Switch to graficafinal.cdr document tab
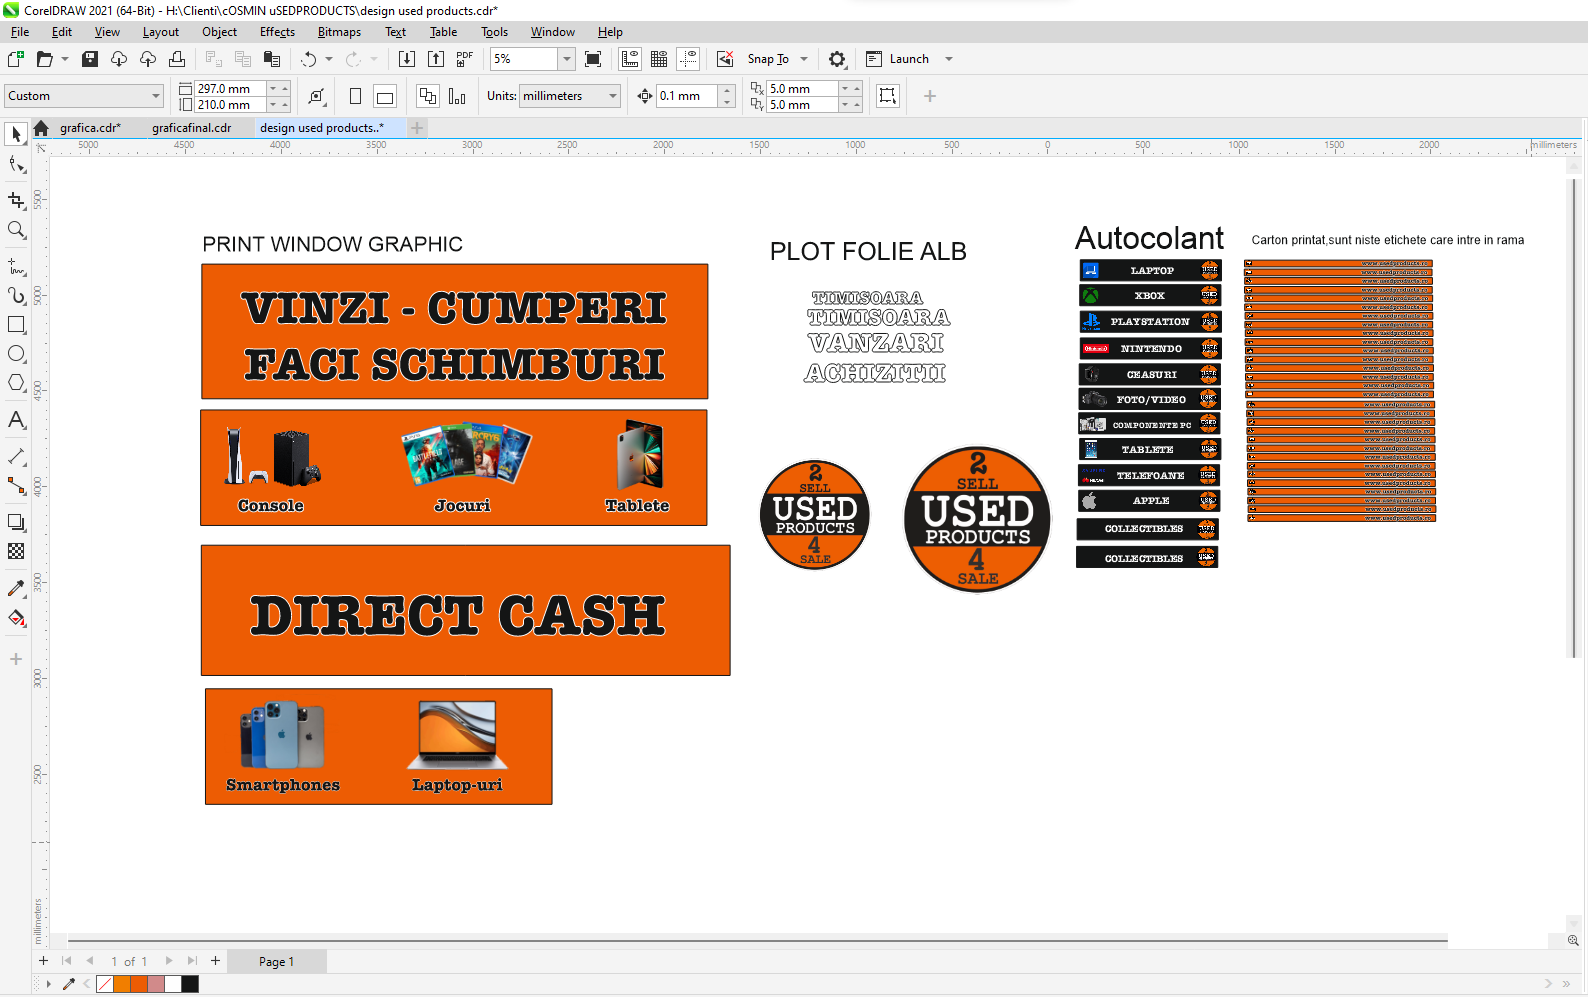 [x=191, y=128]
